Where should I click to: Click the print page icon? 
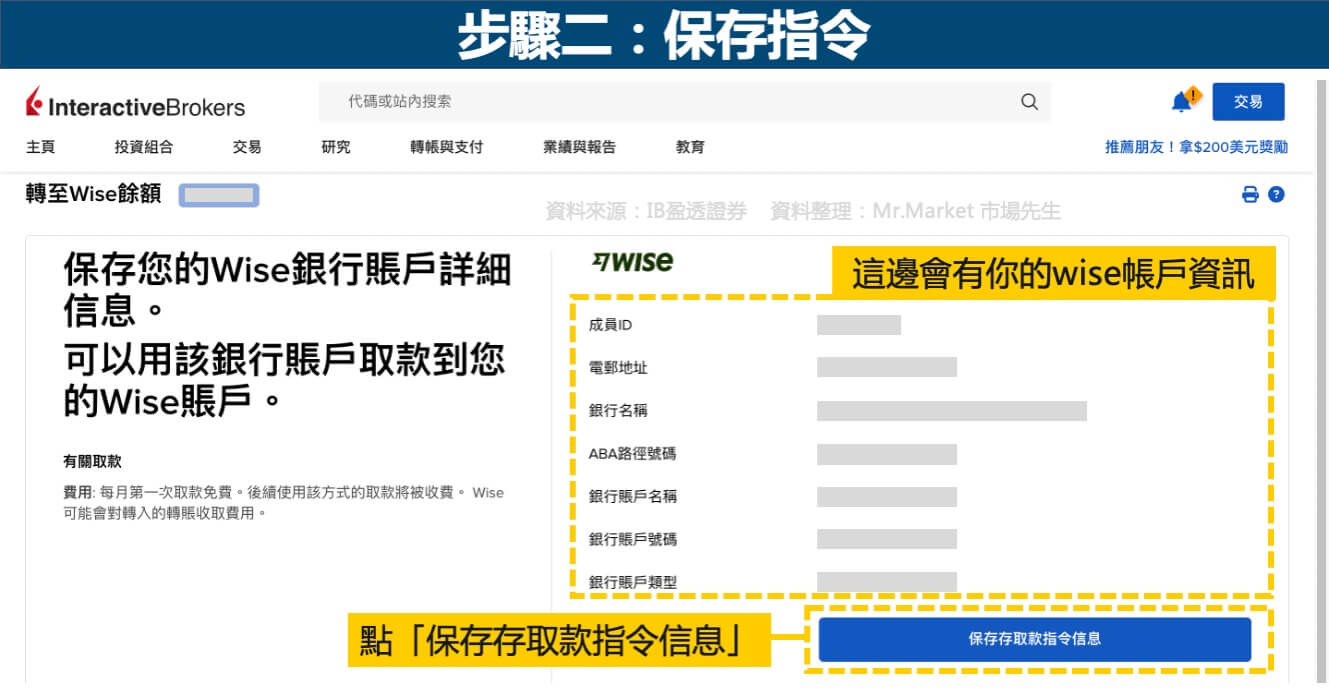pyautogui.click(x=1250, y=195)
